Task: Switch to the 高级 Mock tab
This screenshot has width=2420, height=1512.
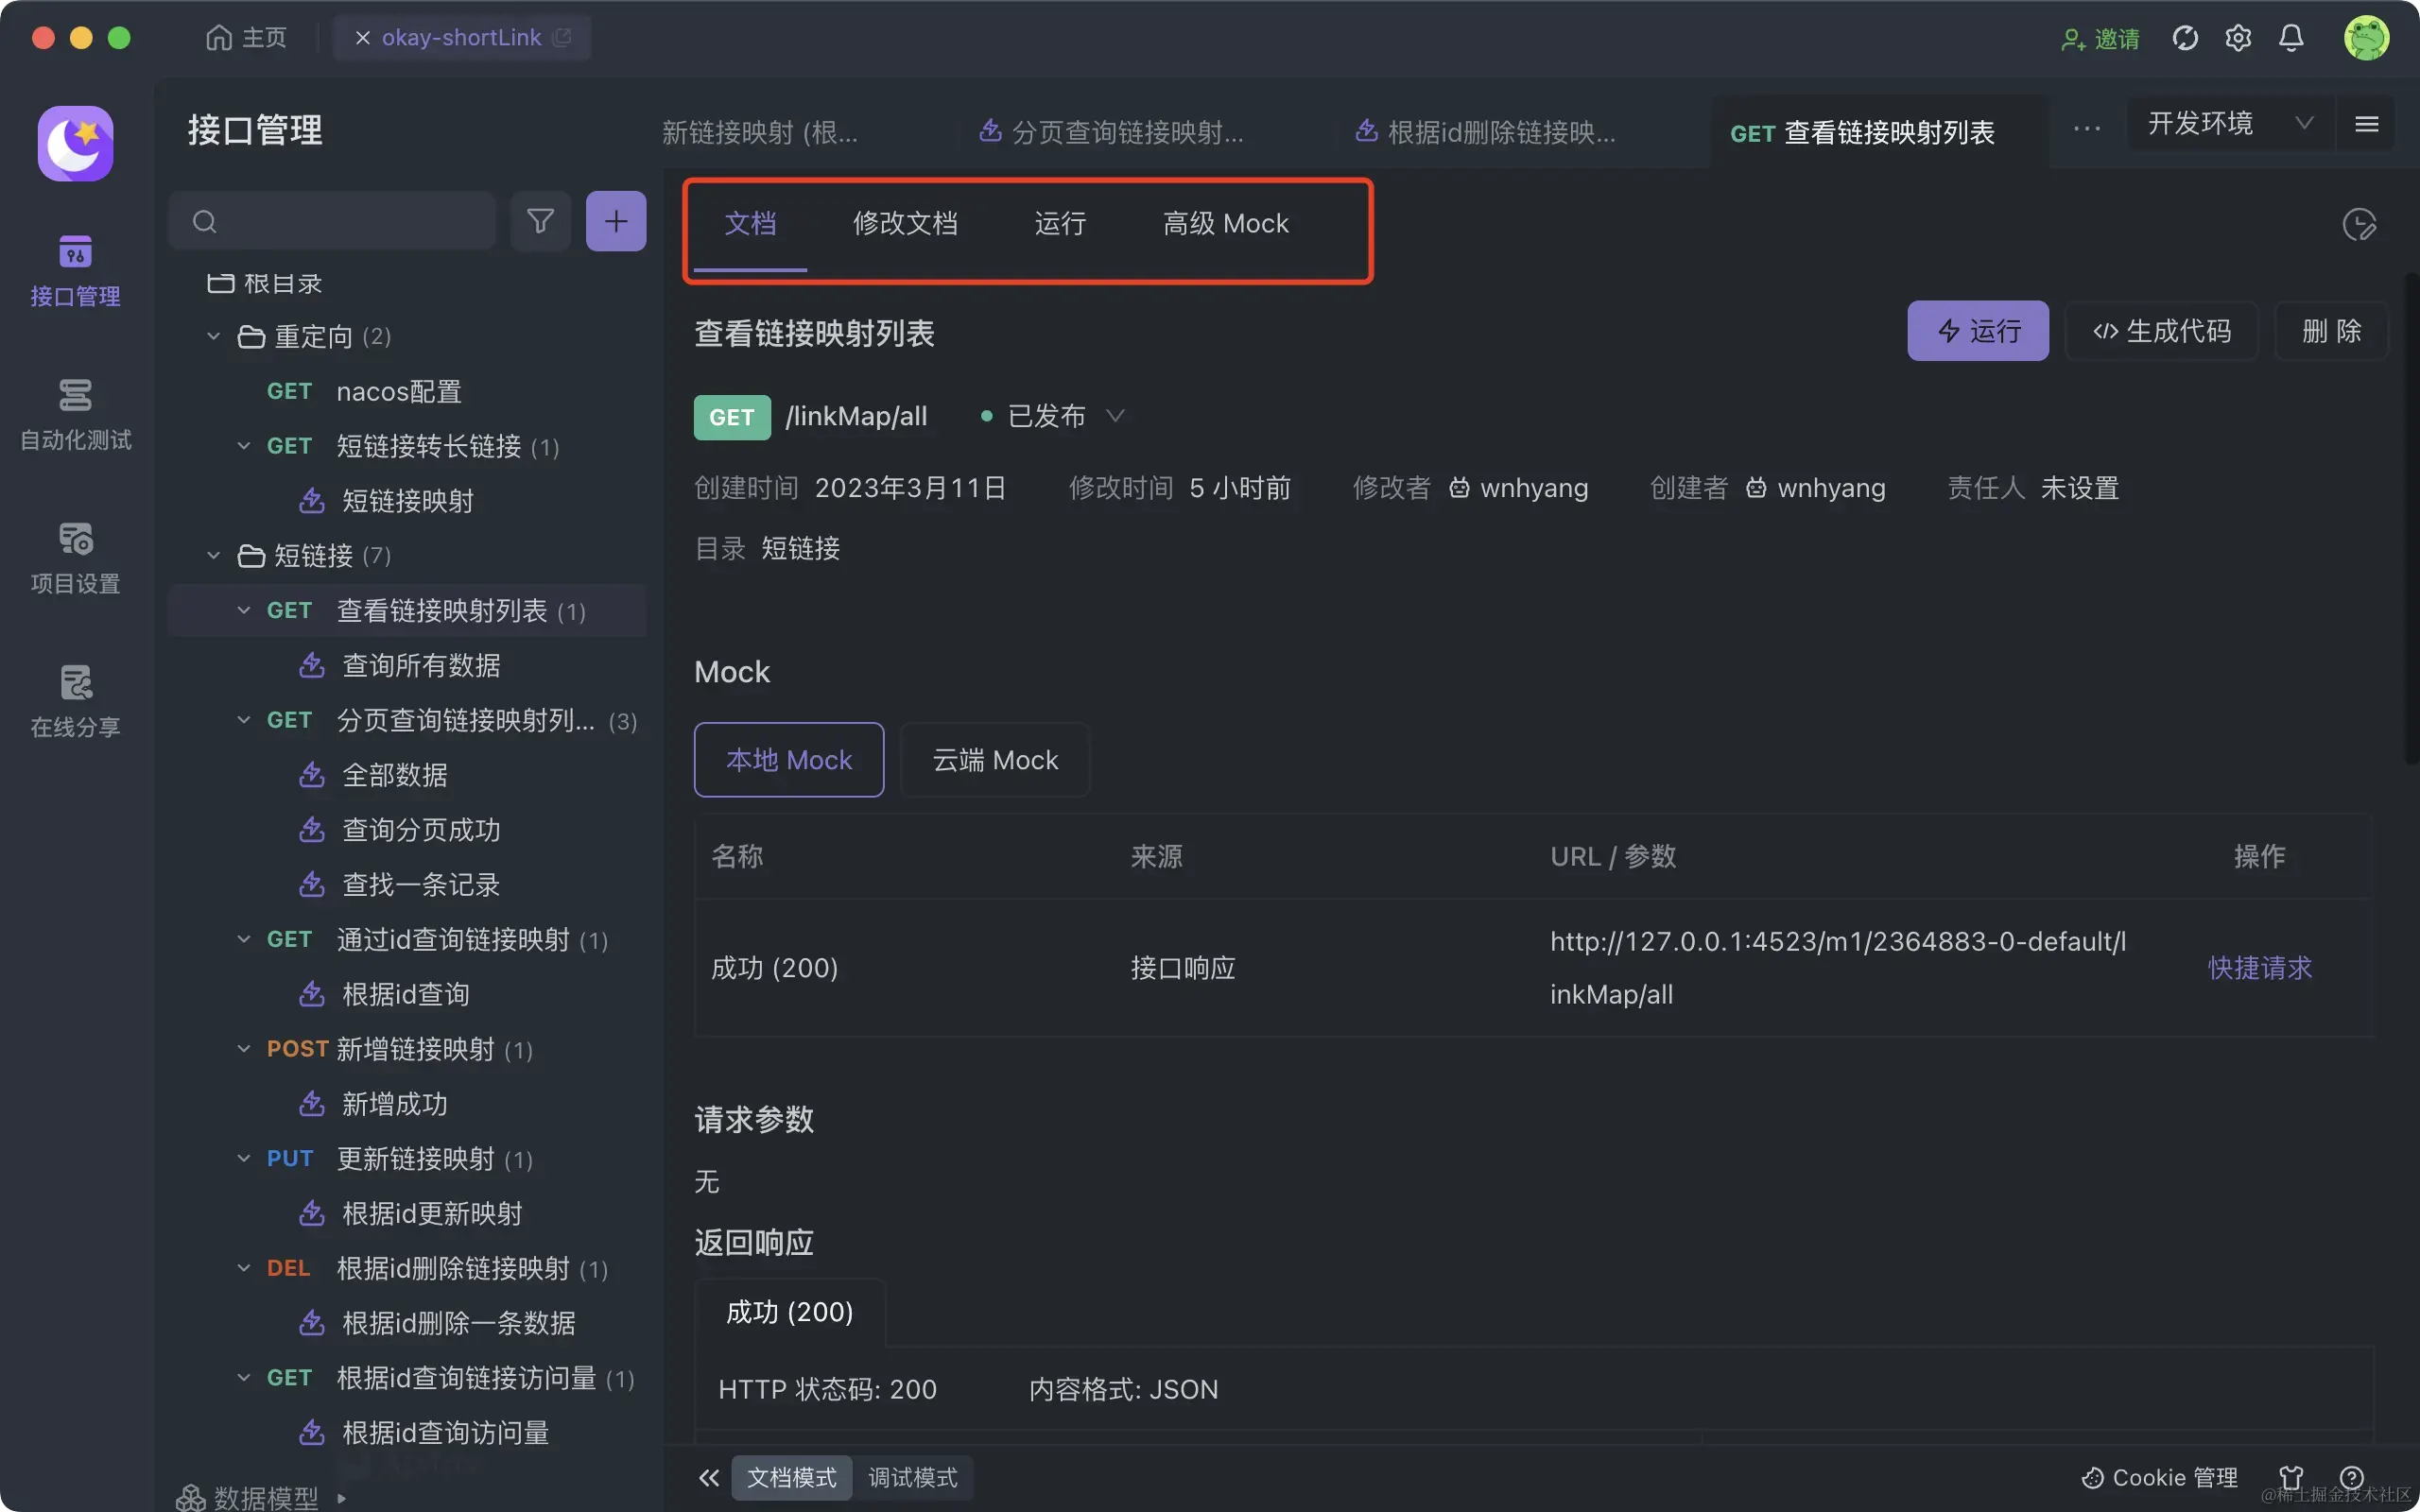Action: point(1226,223)
